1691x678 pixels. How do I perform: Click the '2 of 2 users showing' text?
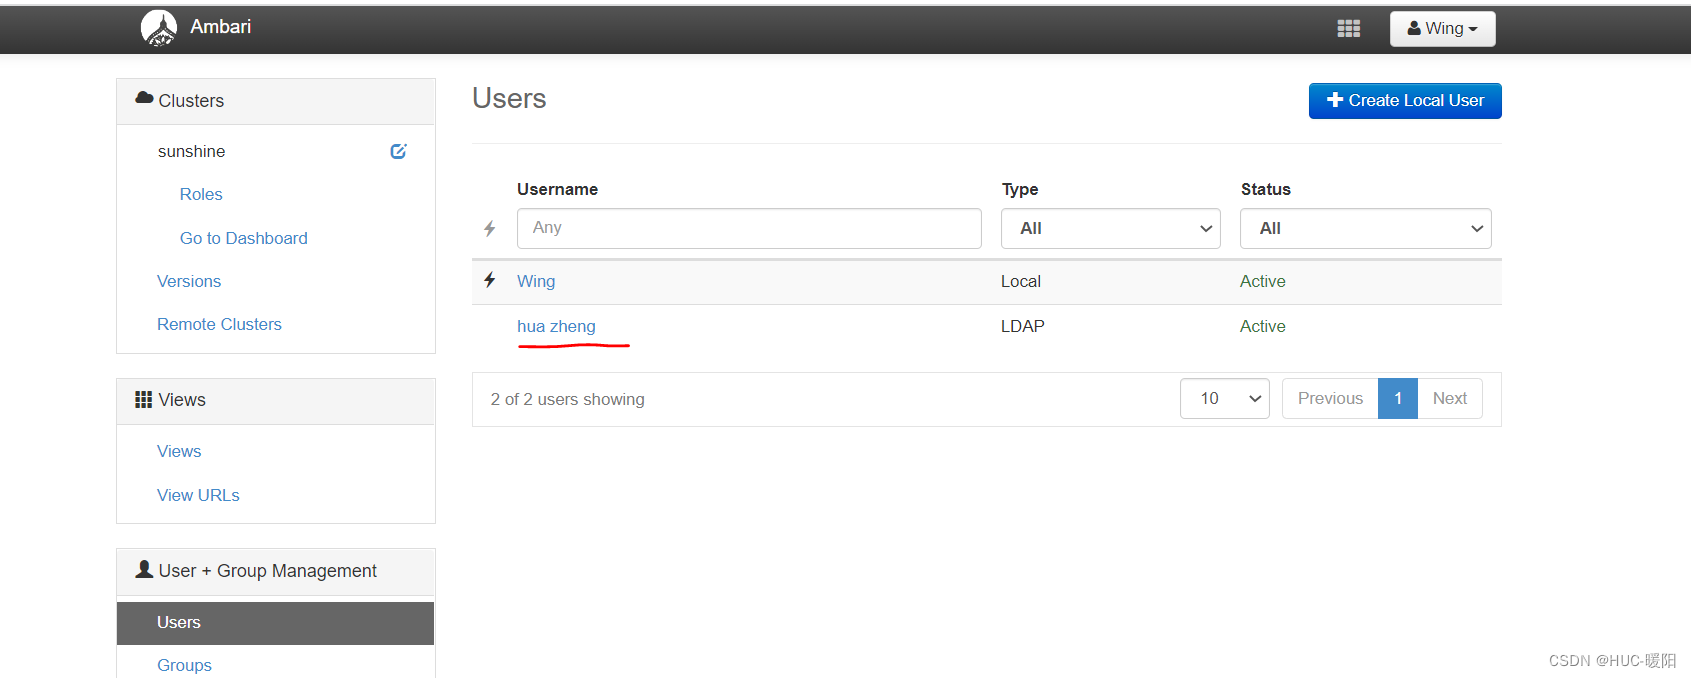click(x=567, y=399)
